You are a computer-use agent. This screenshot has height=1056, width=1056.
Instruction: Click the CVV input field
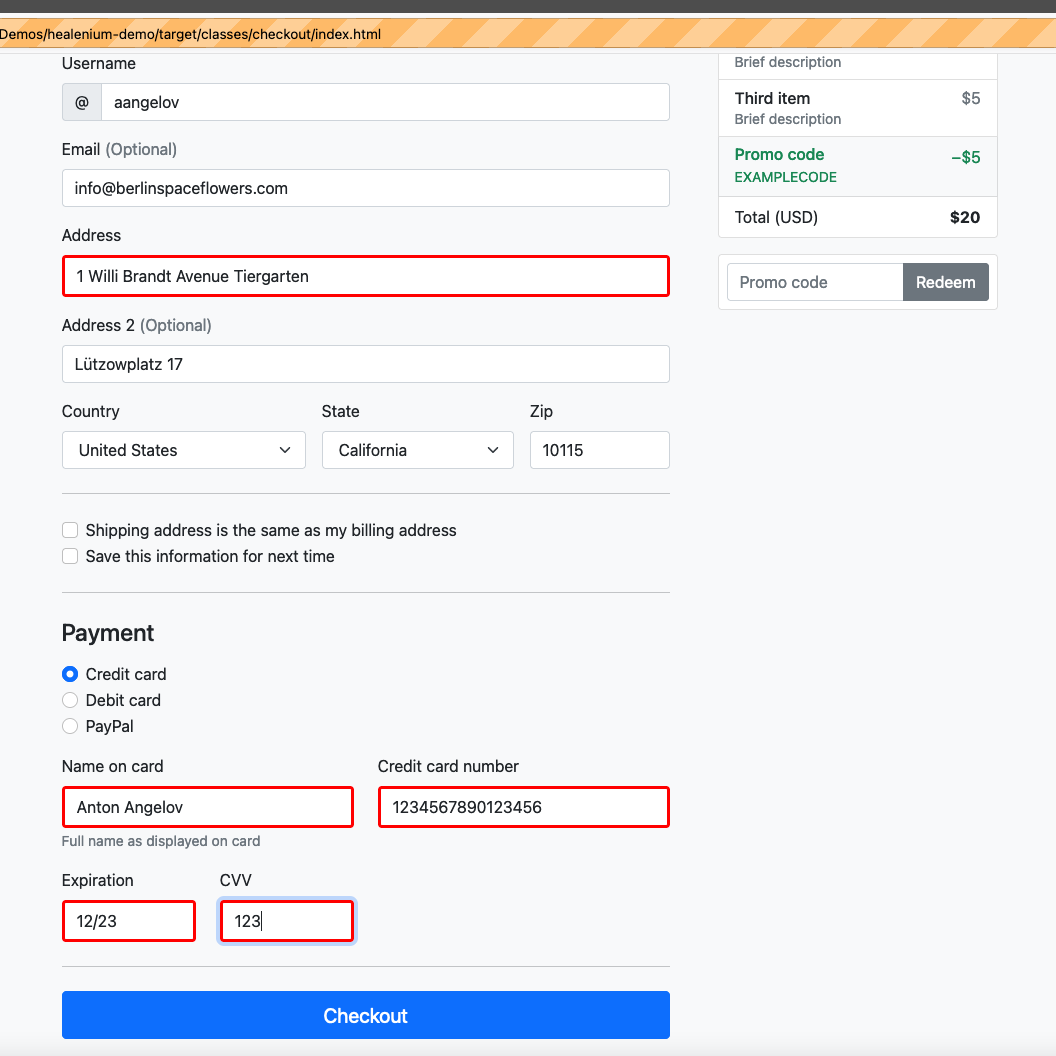click(286, 921)
